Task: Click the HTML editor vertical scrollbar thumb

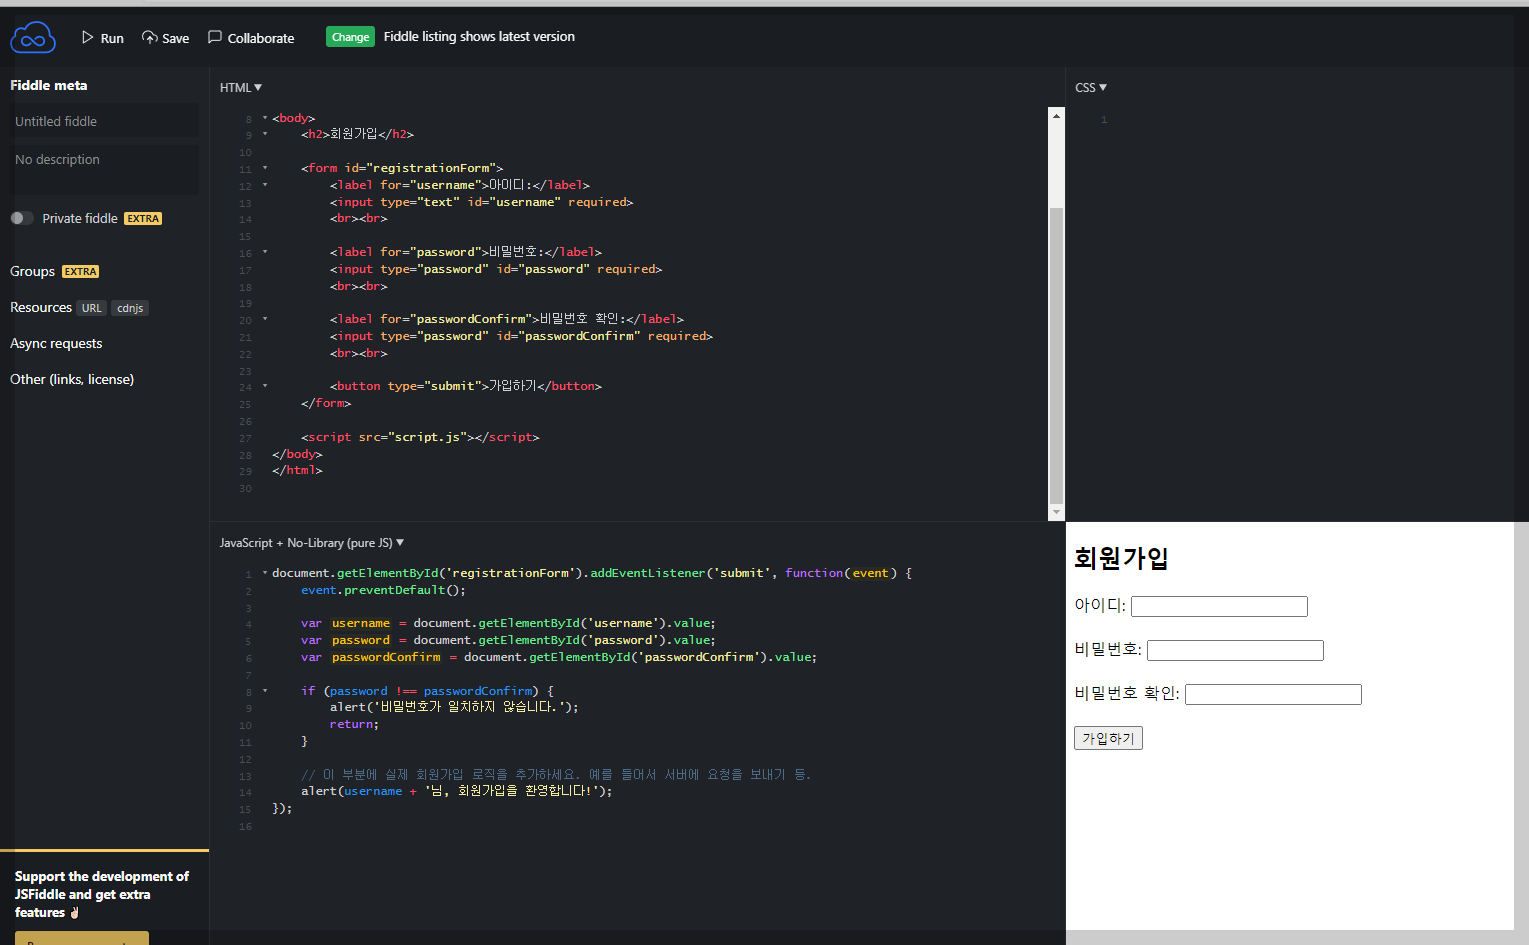Action: (x=1056, y=355)
